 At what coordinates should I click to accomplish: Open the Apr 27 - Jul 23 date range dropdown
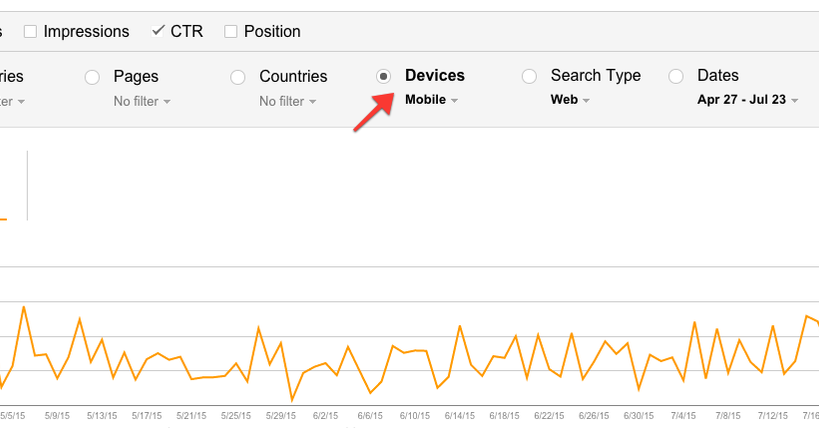tap(748, 100)
